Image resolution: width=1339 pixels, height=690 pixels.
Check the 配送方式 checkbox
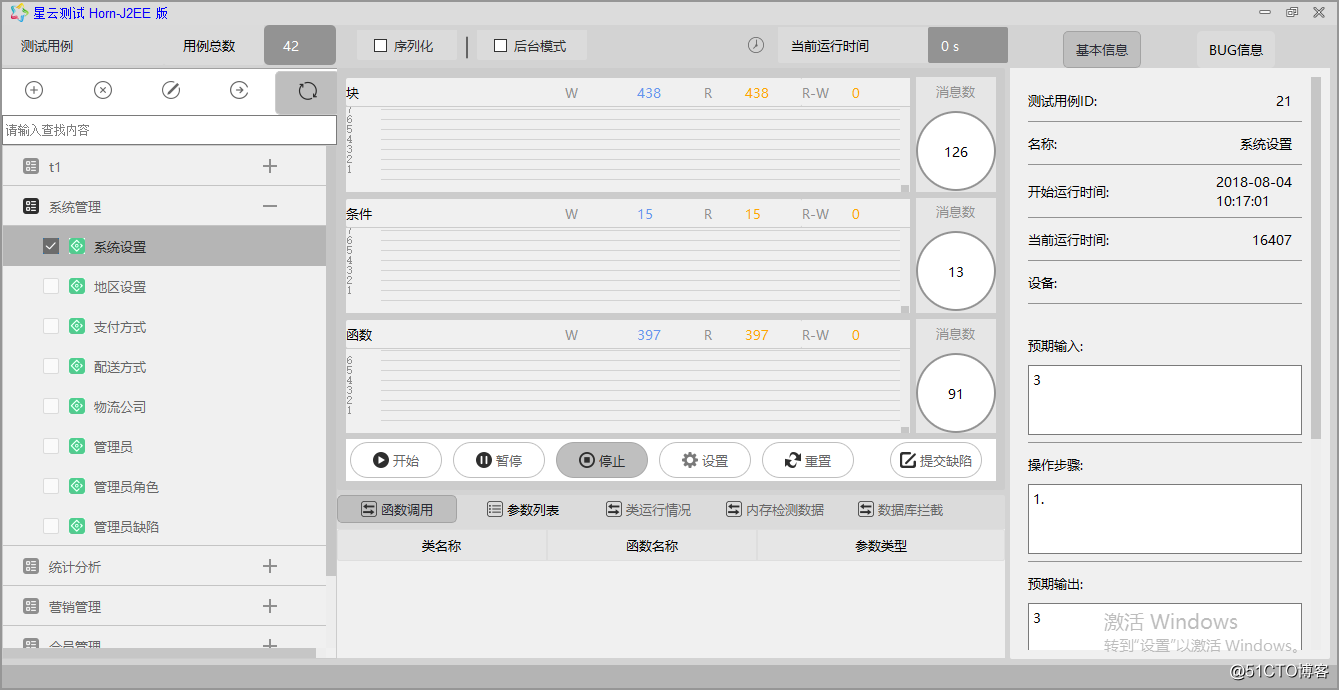pos(51,366)
